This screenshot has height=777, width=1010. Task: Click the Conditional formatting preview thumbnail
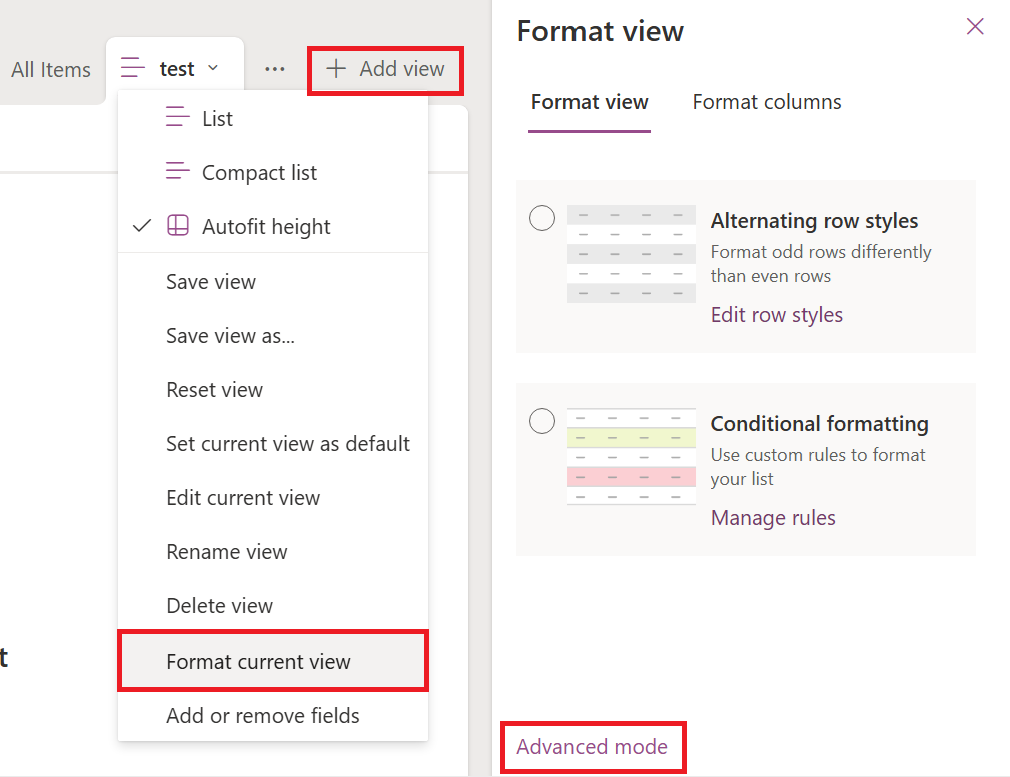click(631, 455)
